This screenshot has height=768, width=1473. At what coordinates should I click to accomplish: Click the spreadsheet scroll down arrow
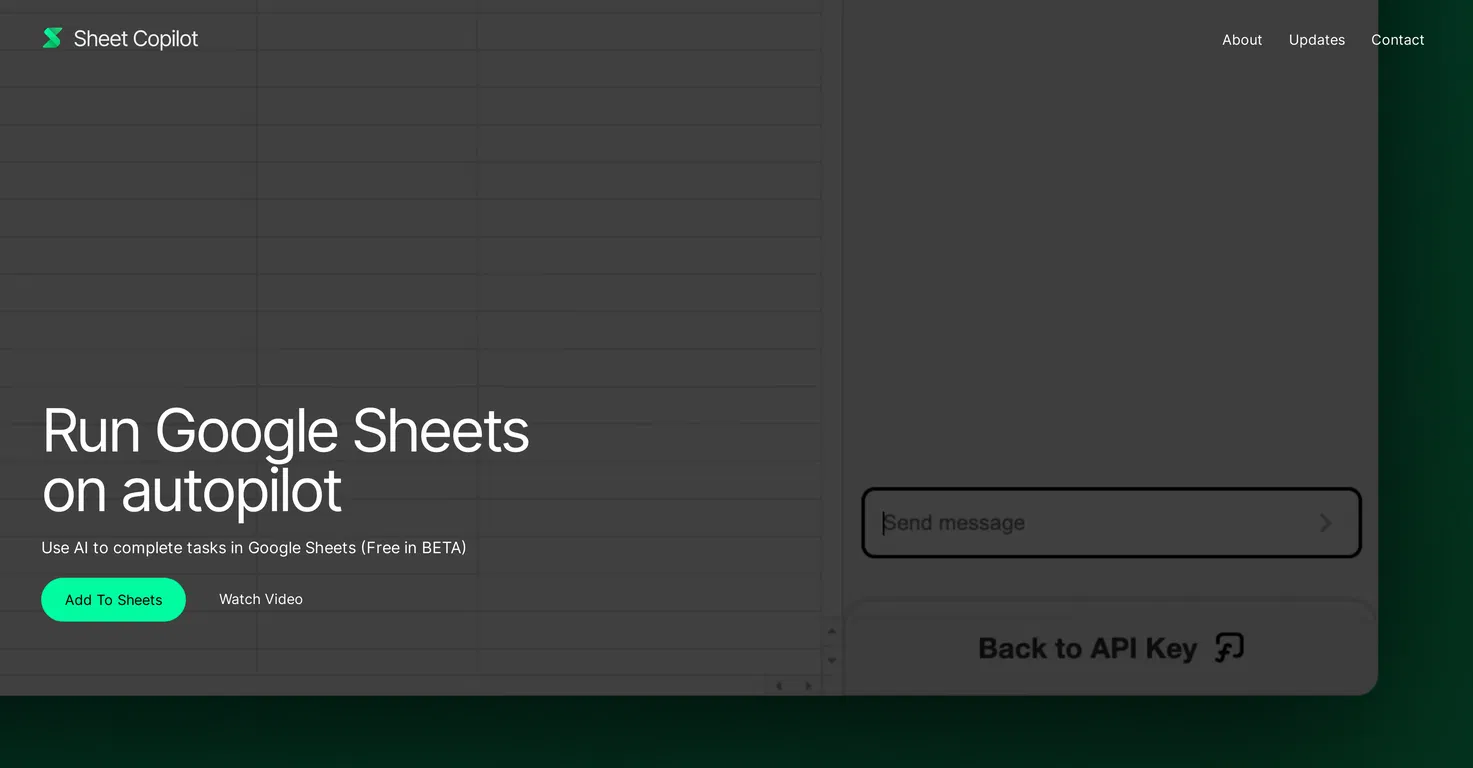(x=831, y=661)
